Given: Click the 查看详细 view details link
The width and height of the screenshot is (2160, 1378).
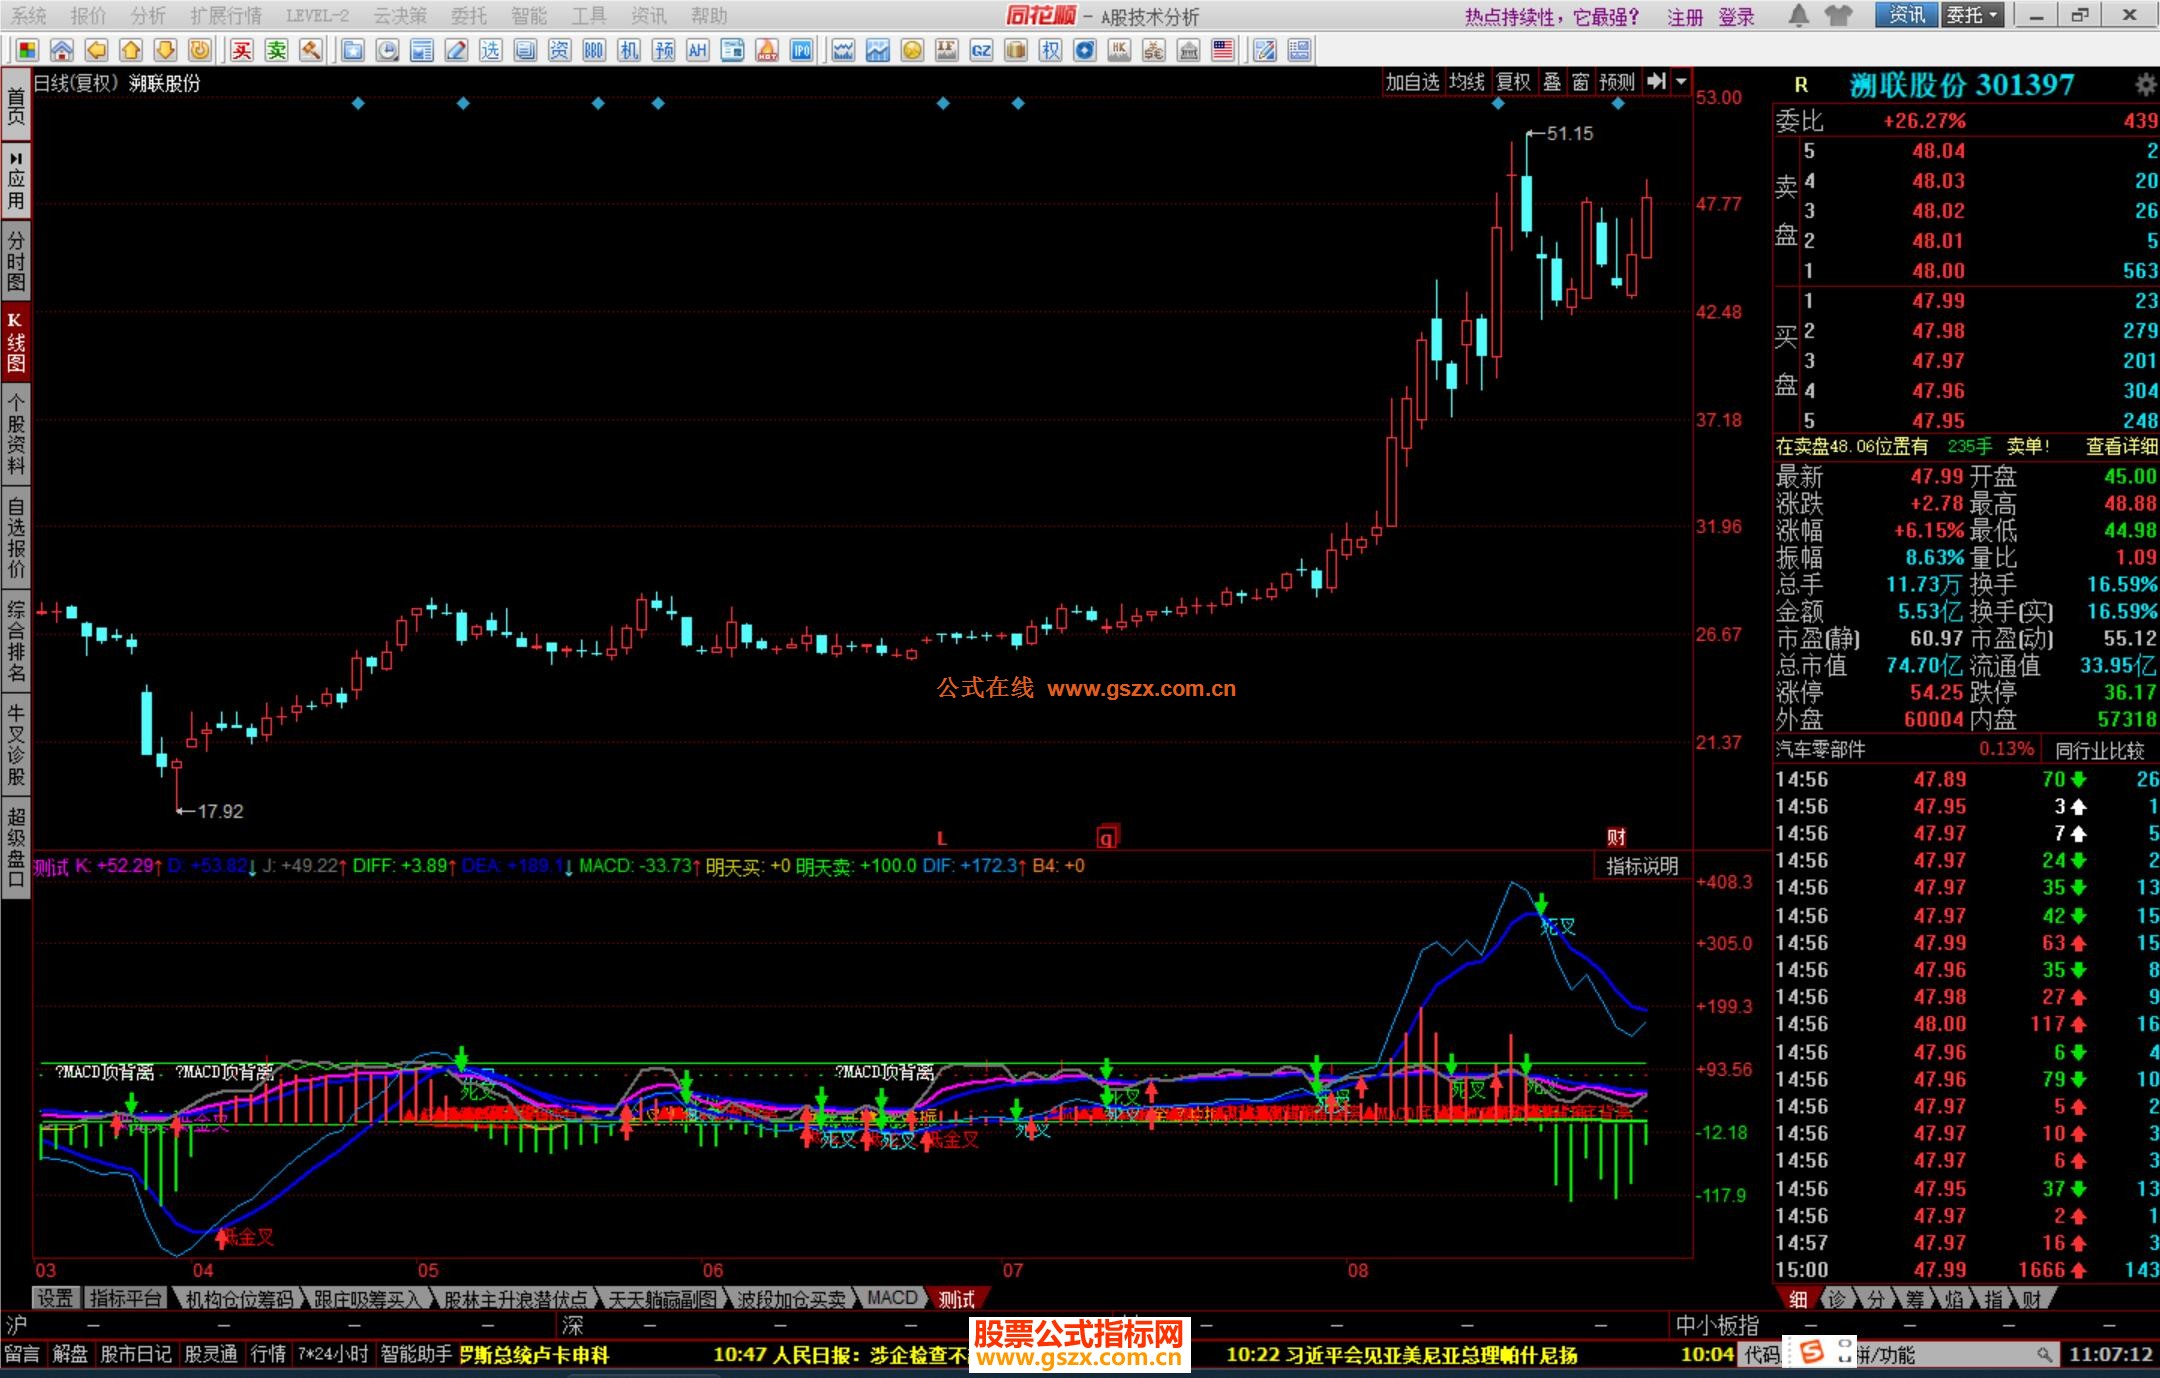Looking at the screenshot, I should [2121, 447].
